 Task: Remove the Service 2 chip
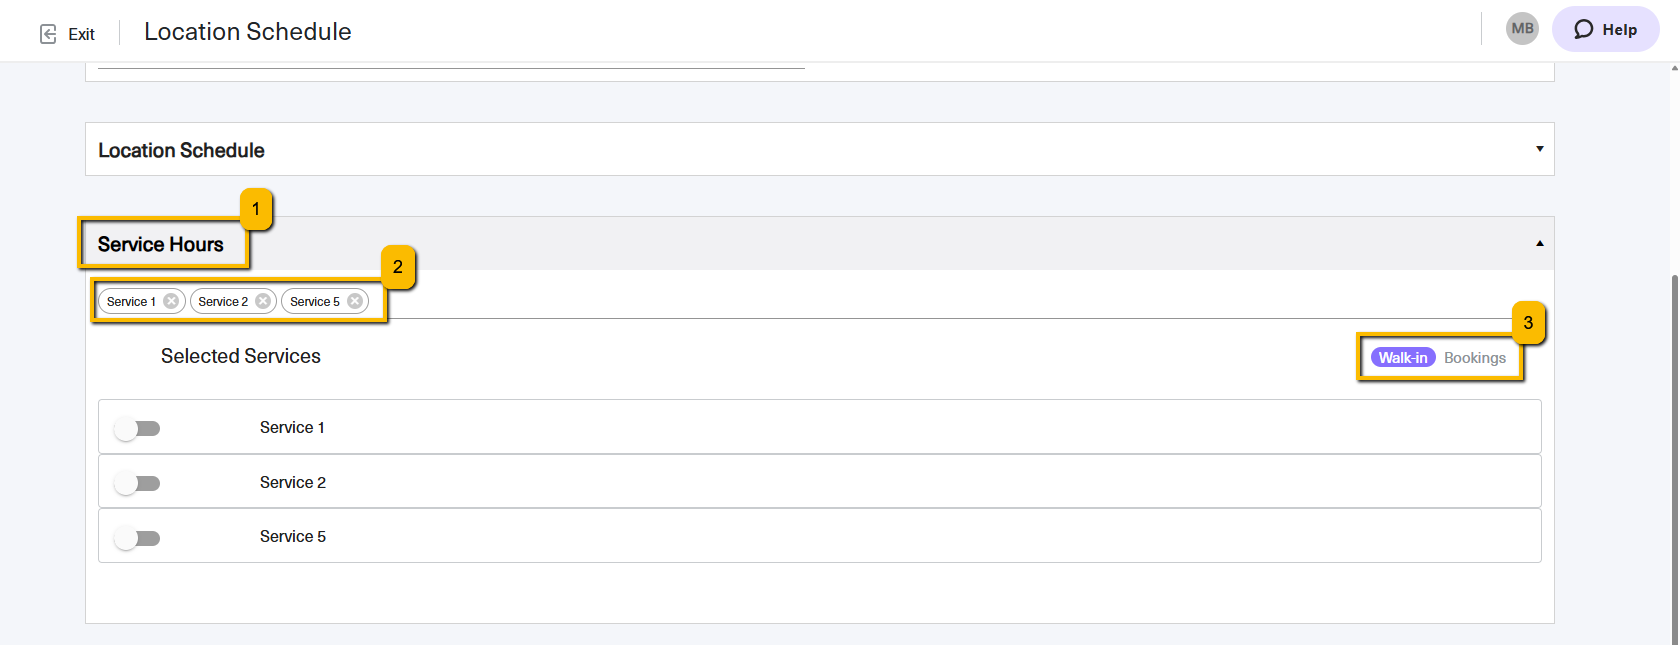[x=263, y=301]
